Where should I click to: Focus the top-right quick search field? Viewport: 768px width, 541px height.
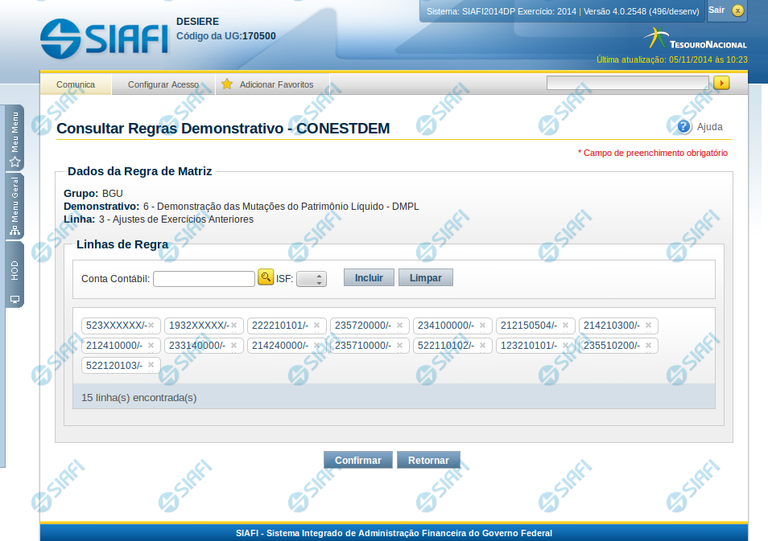coord(627,83)
